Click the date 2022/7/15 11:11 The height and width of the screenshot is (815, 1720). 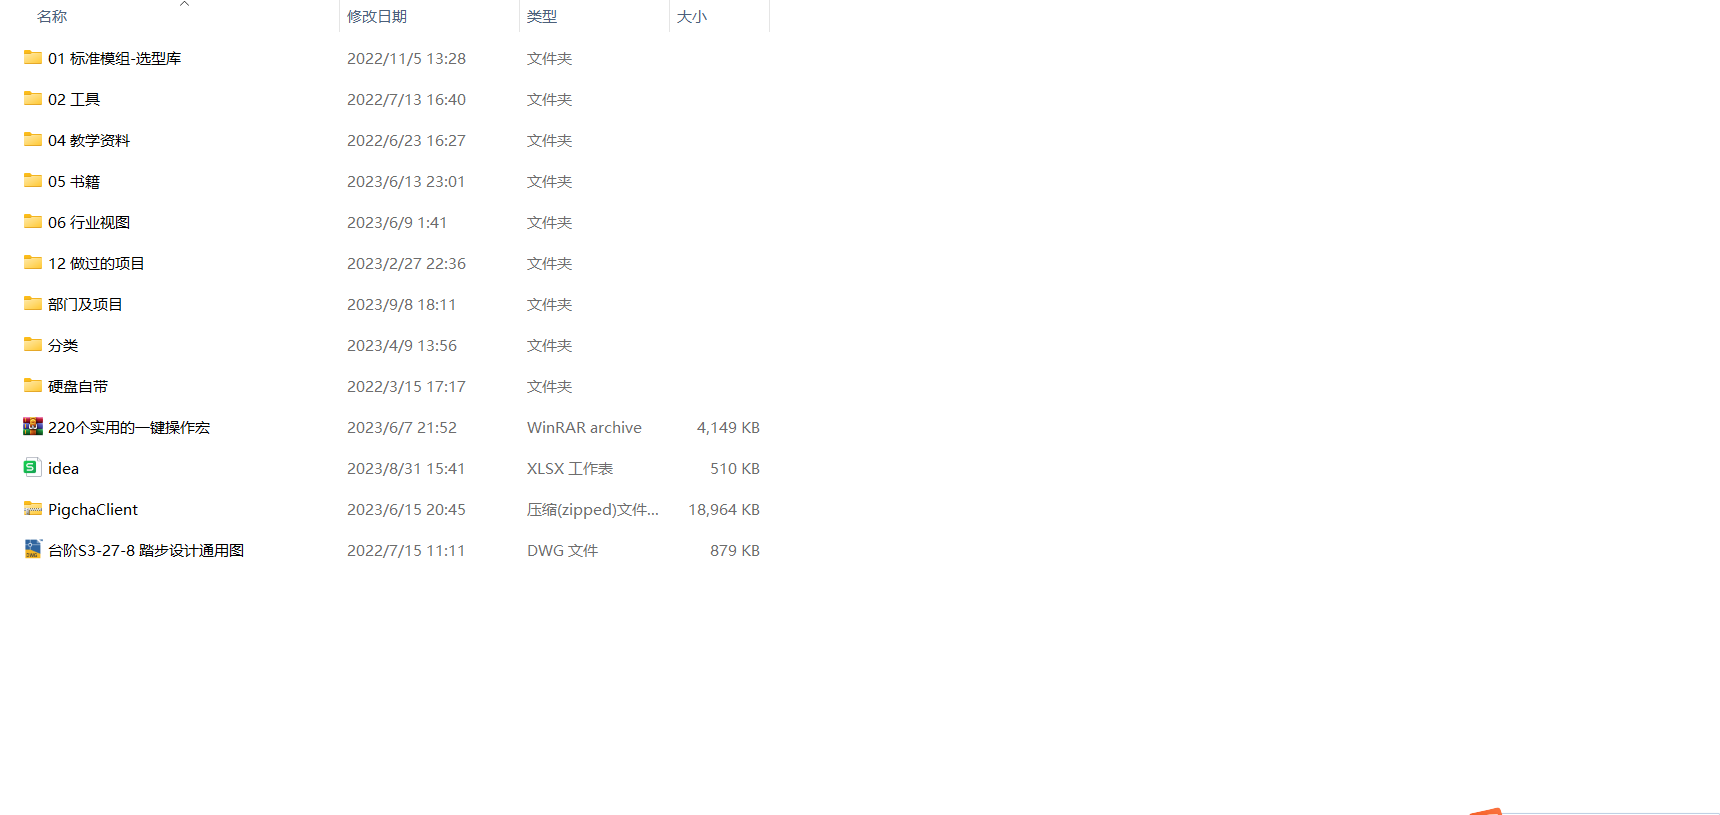tap(406, 551)
